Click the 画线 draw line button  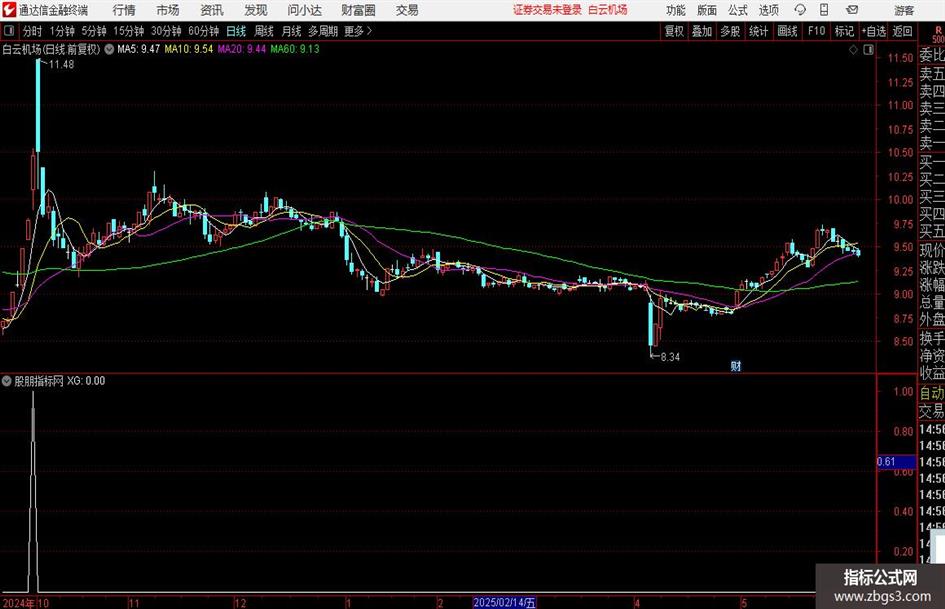pyautogui.click(x=787, y=31)
